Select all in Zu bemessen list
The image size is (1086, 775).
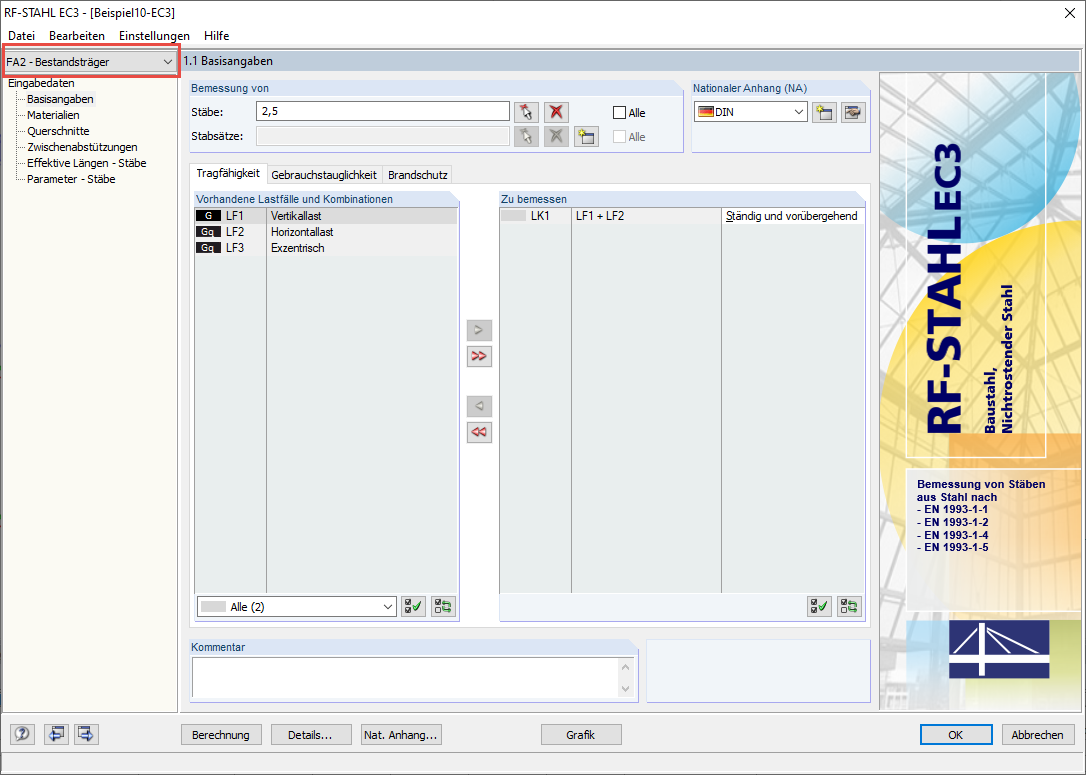[x=819, y=607]
